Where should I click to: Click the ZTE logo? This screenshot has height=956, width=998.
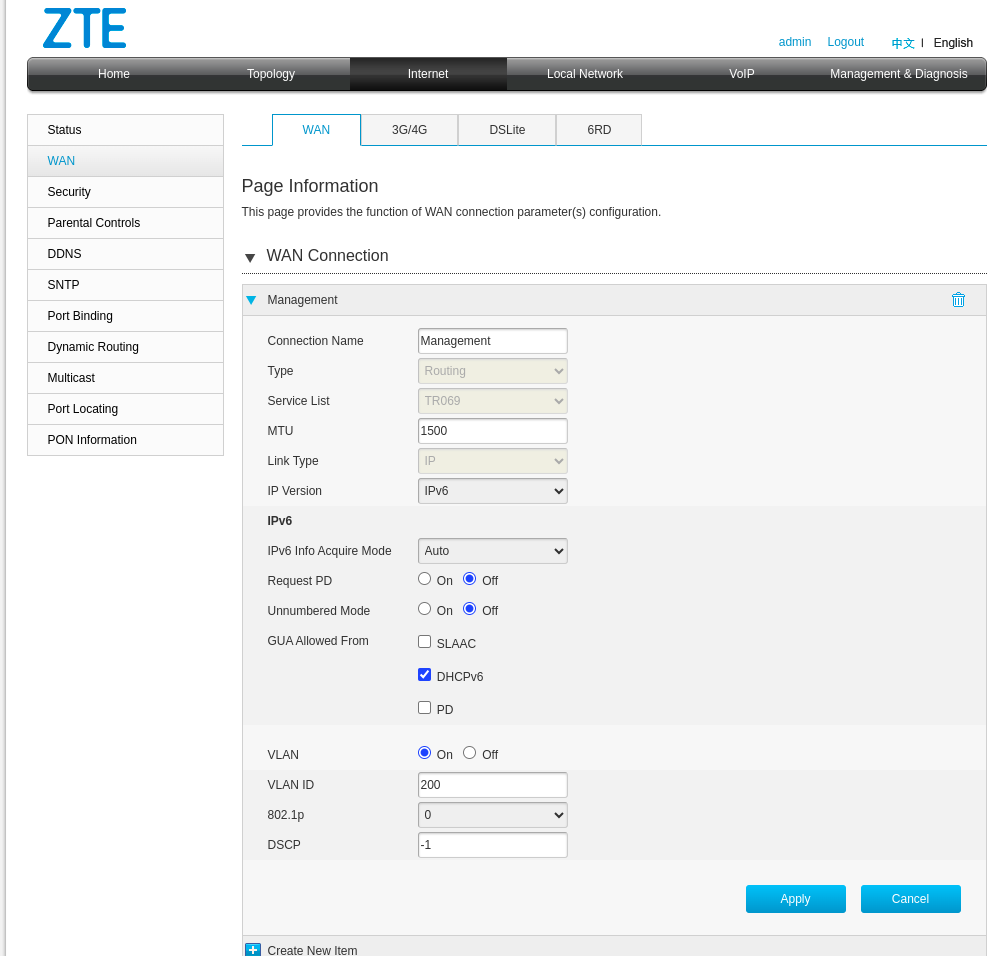[x=84, y=28]
